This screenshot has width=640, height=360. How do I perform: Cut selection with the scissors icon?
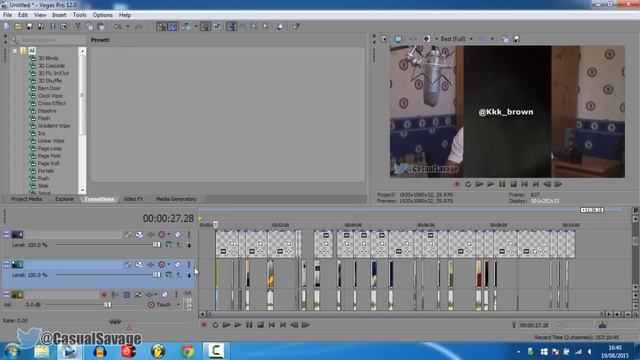[78, 27]
